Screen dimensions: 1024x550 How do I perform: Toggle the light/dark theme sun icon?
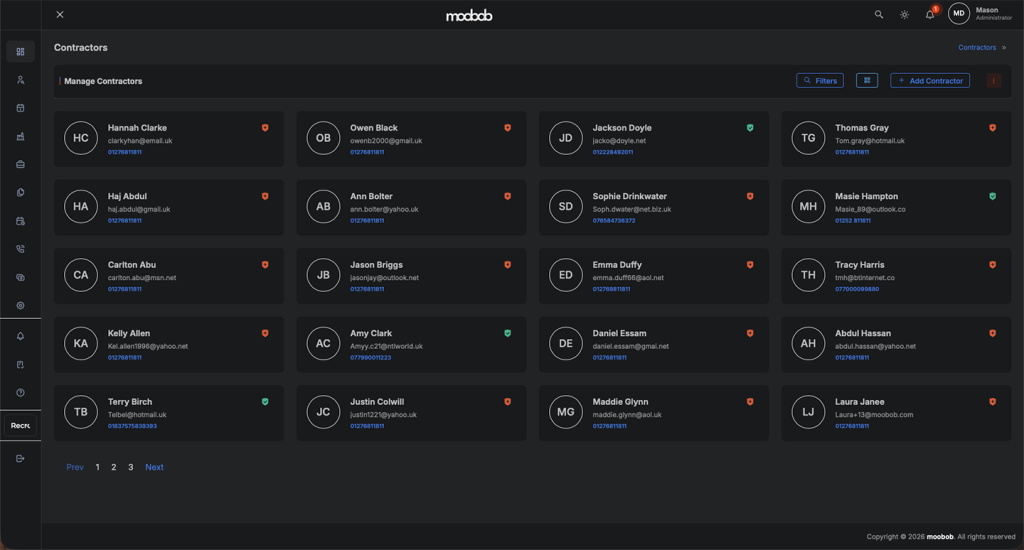click(x=904, y=15)
